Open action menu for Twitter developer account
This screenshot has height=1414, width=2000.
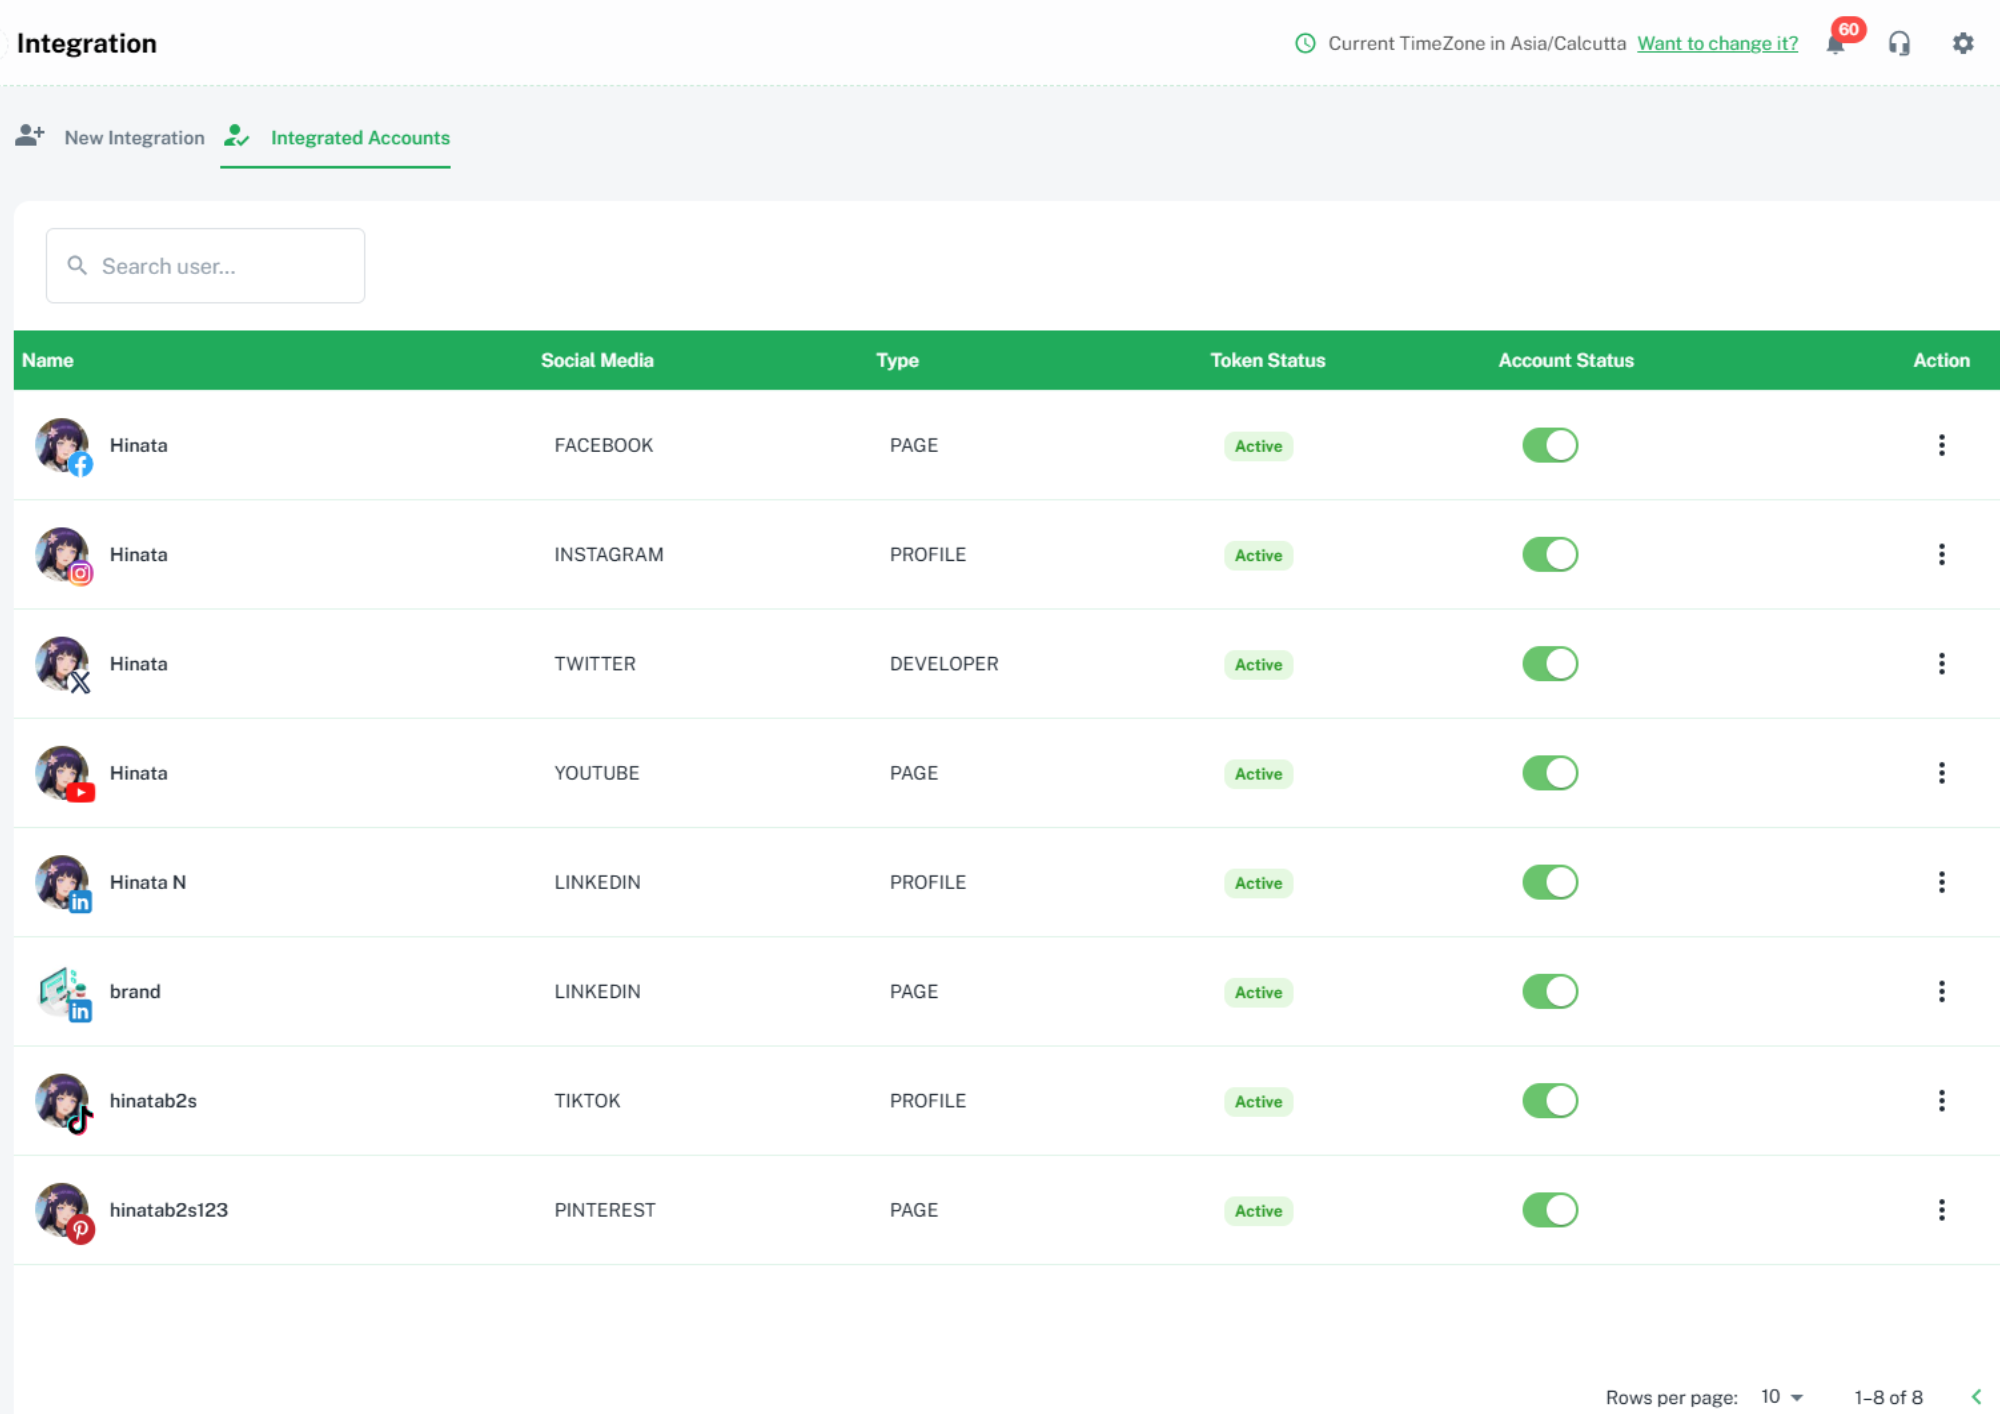[1941, 663]
